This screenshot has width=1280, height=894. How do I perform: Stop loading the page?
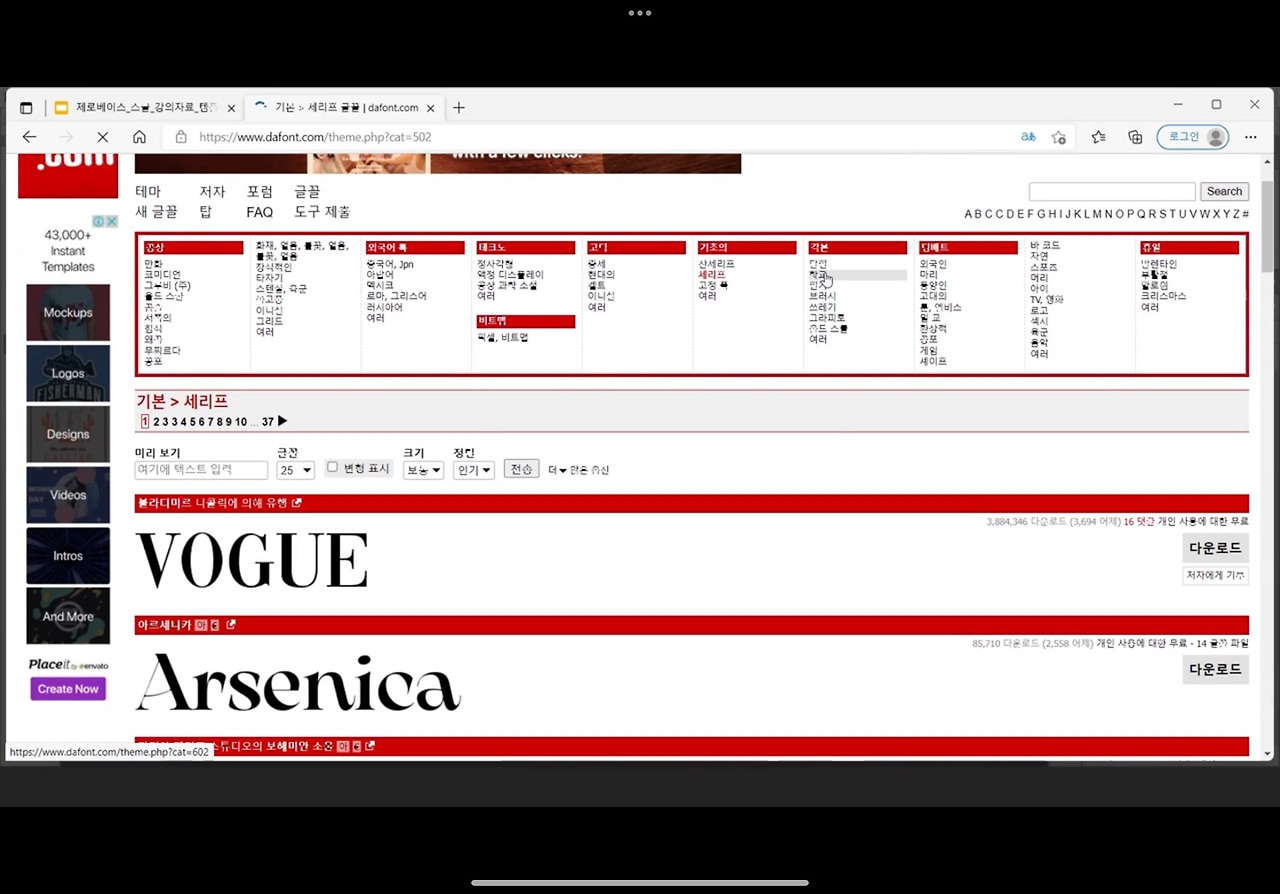pos(102,137)
